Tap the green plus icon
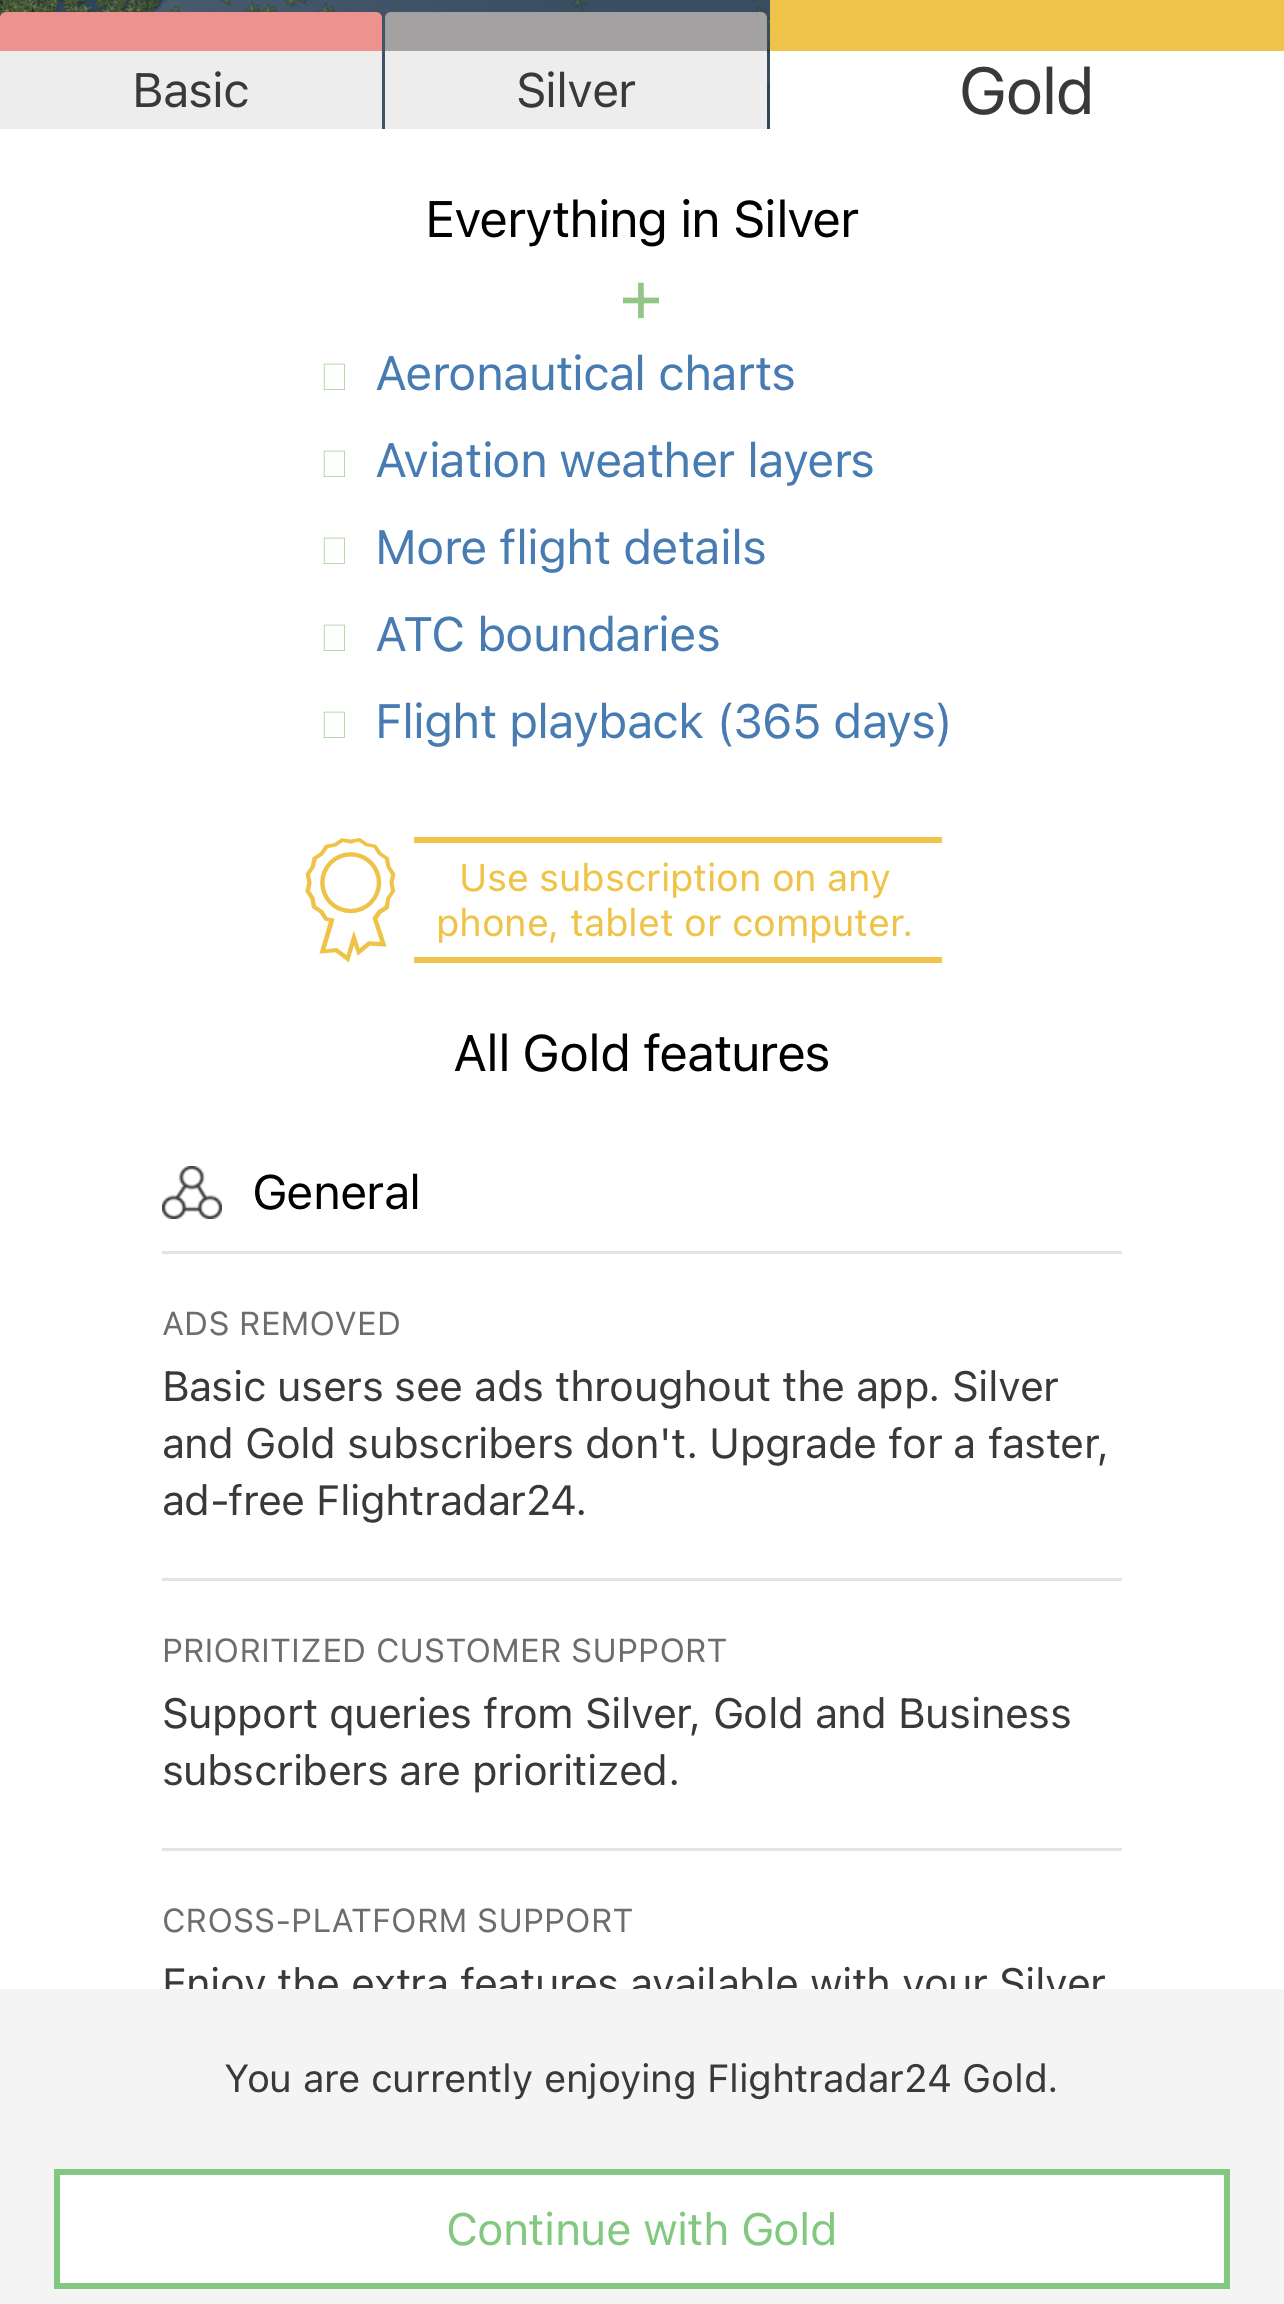The width and height of the screenshot is (1284, 2304). (x=641, y=301)
